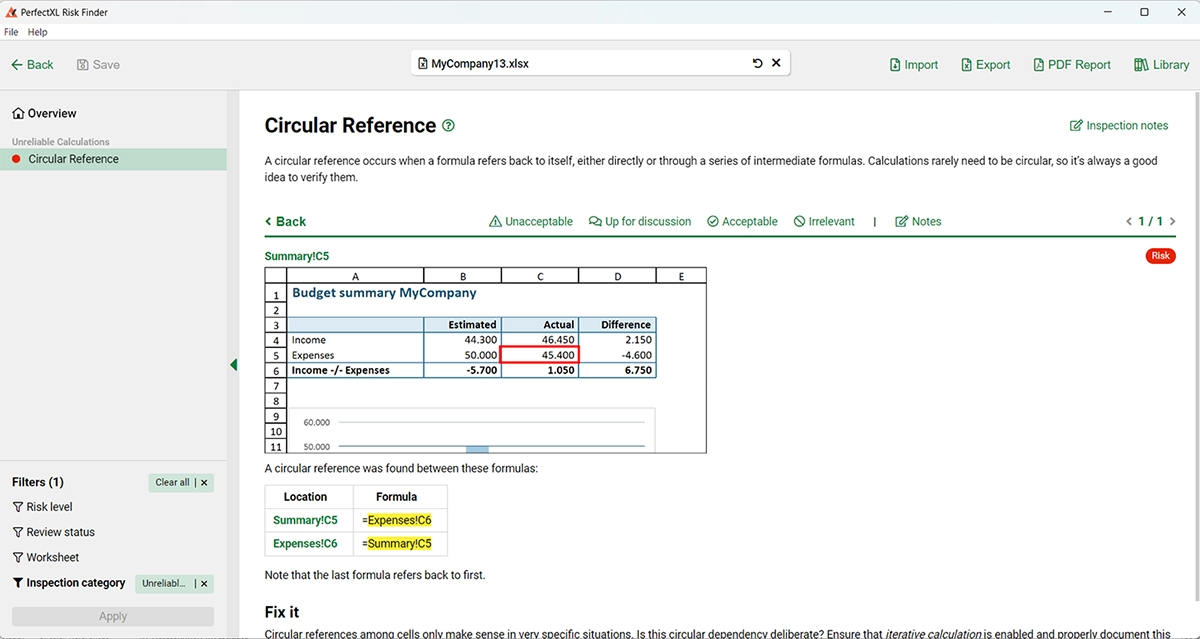Set review status to Acceptable

pos(741,222)
